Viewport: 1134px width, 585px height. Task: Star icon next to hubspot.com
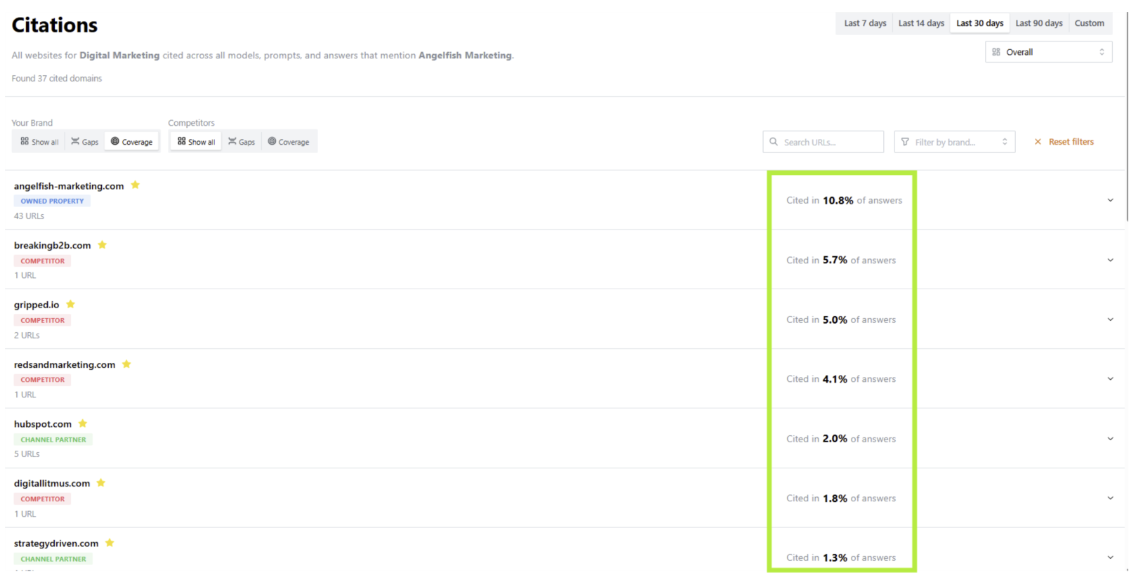[x=82, y=423]
